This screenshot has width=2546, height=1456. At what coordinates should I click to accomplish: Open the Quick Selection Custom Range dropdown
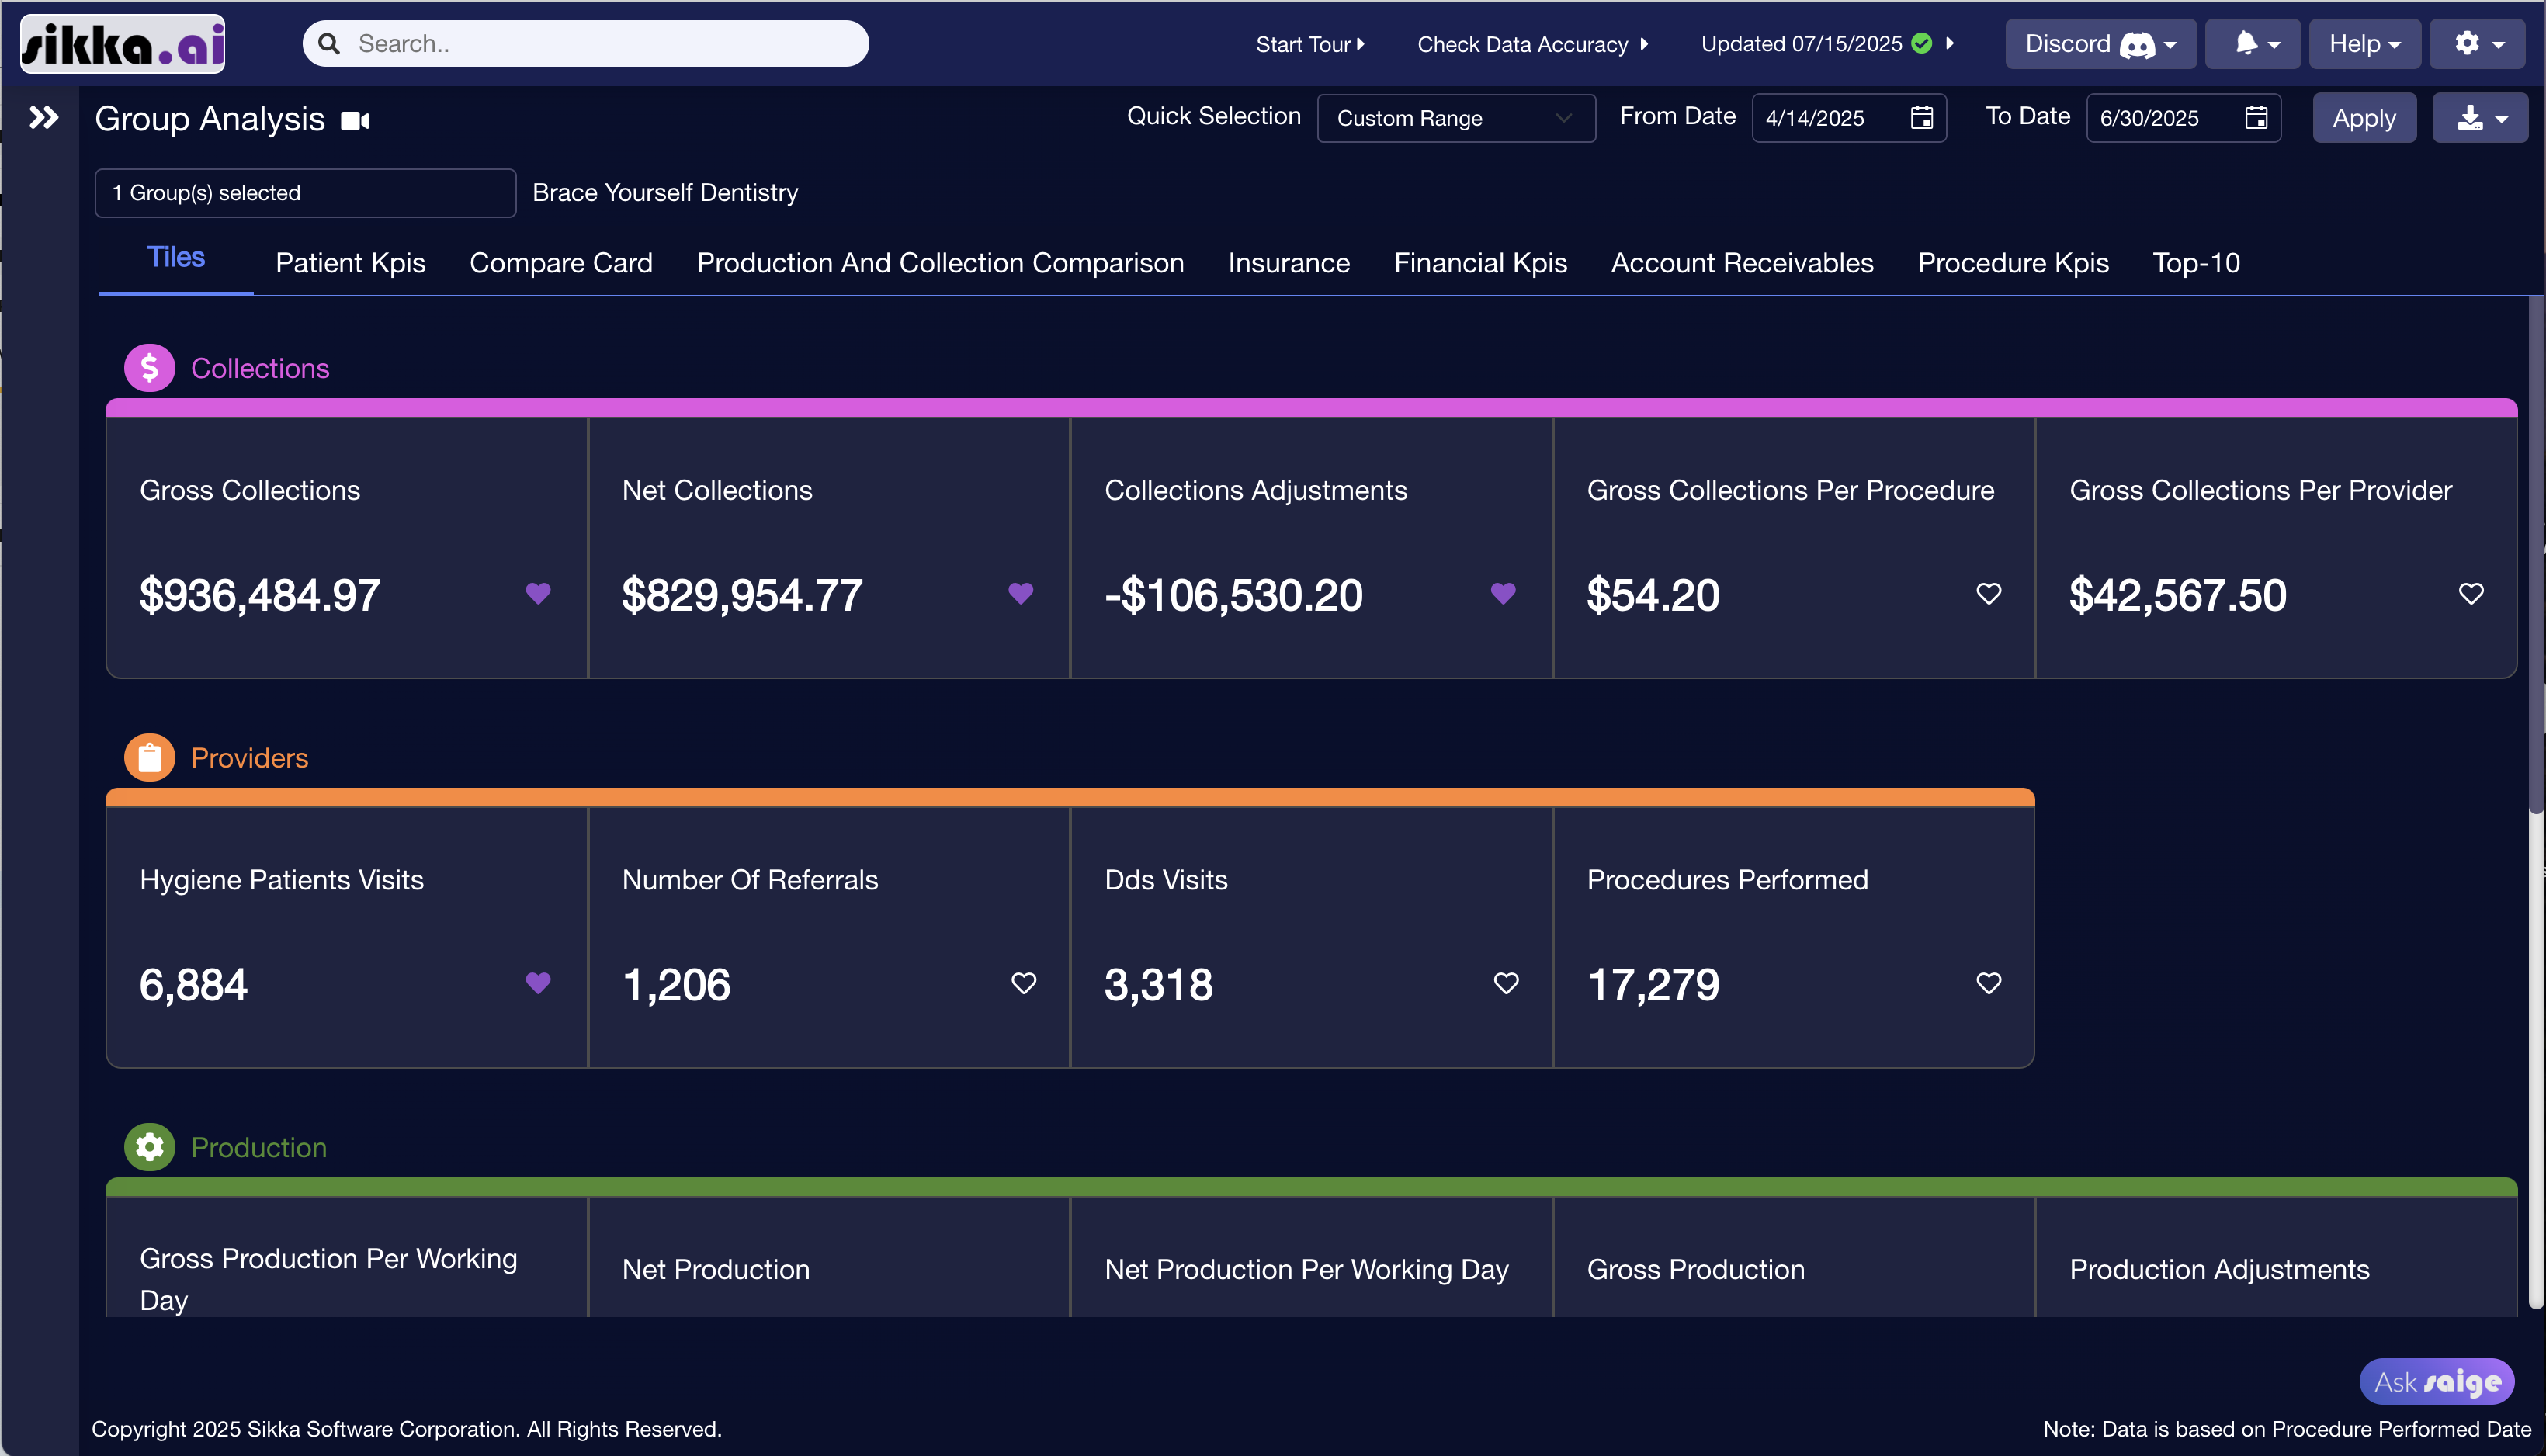(1455, 118)
